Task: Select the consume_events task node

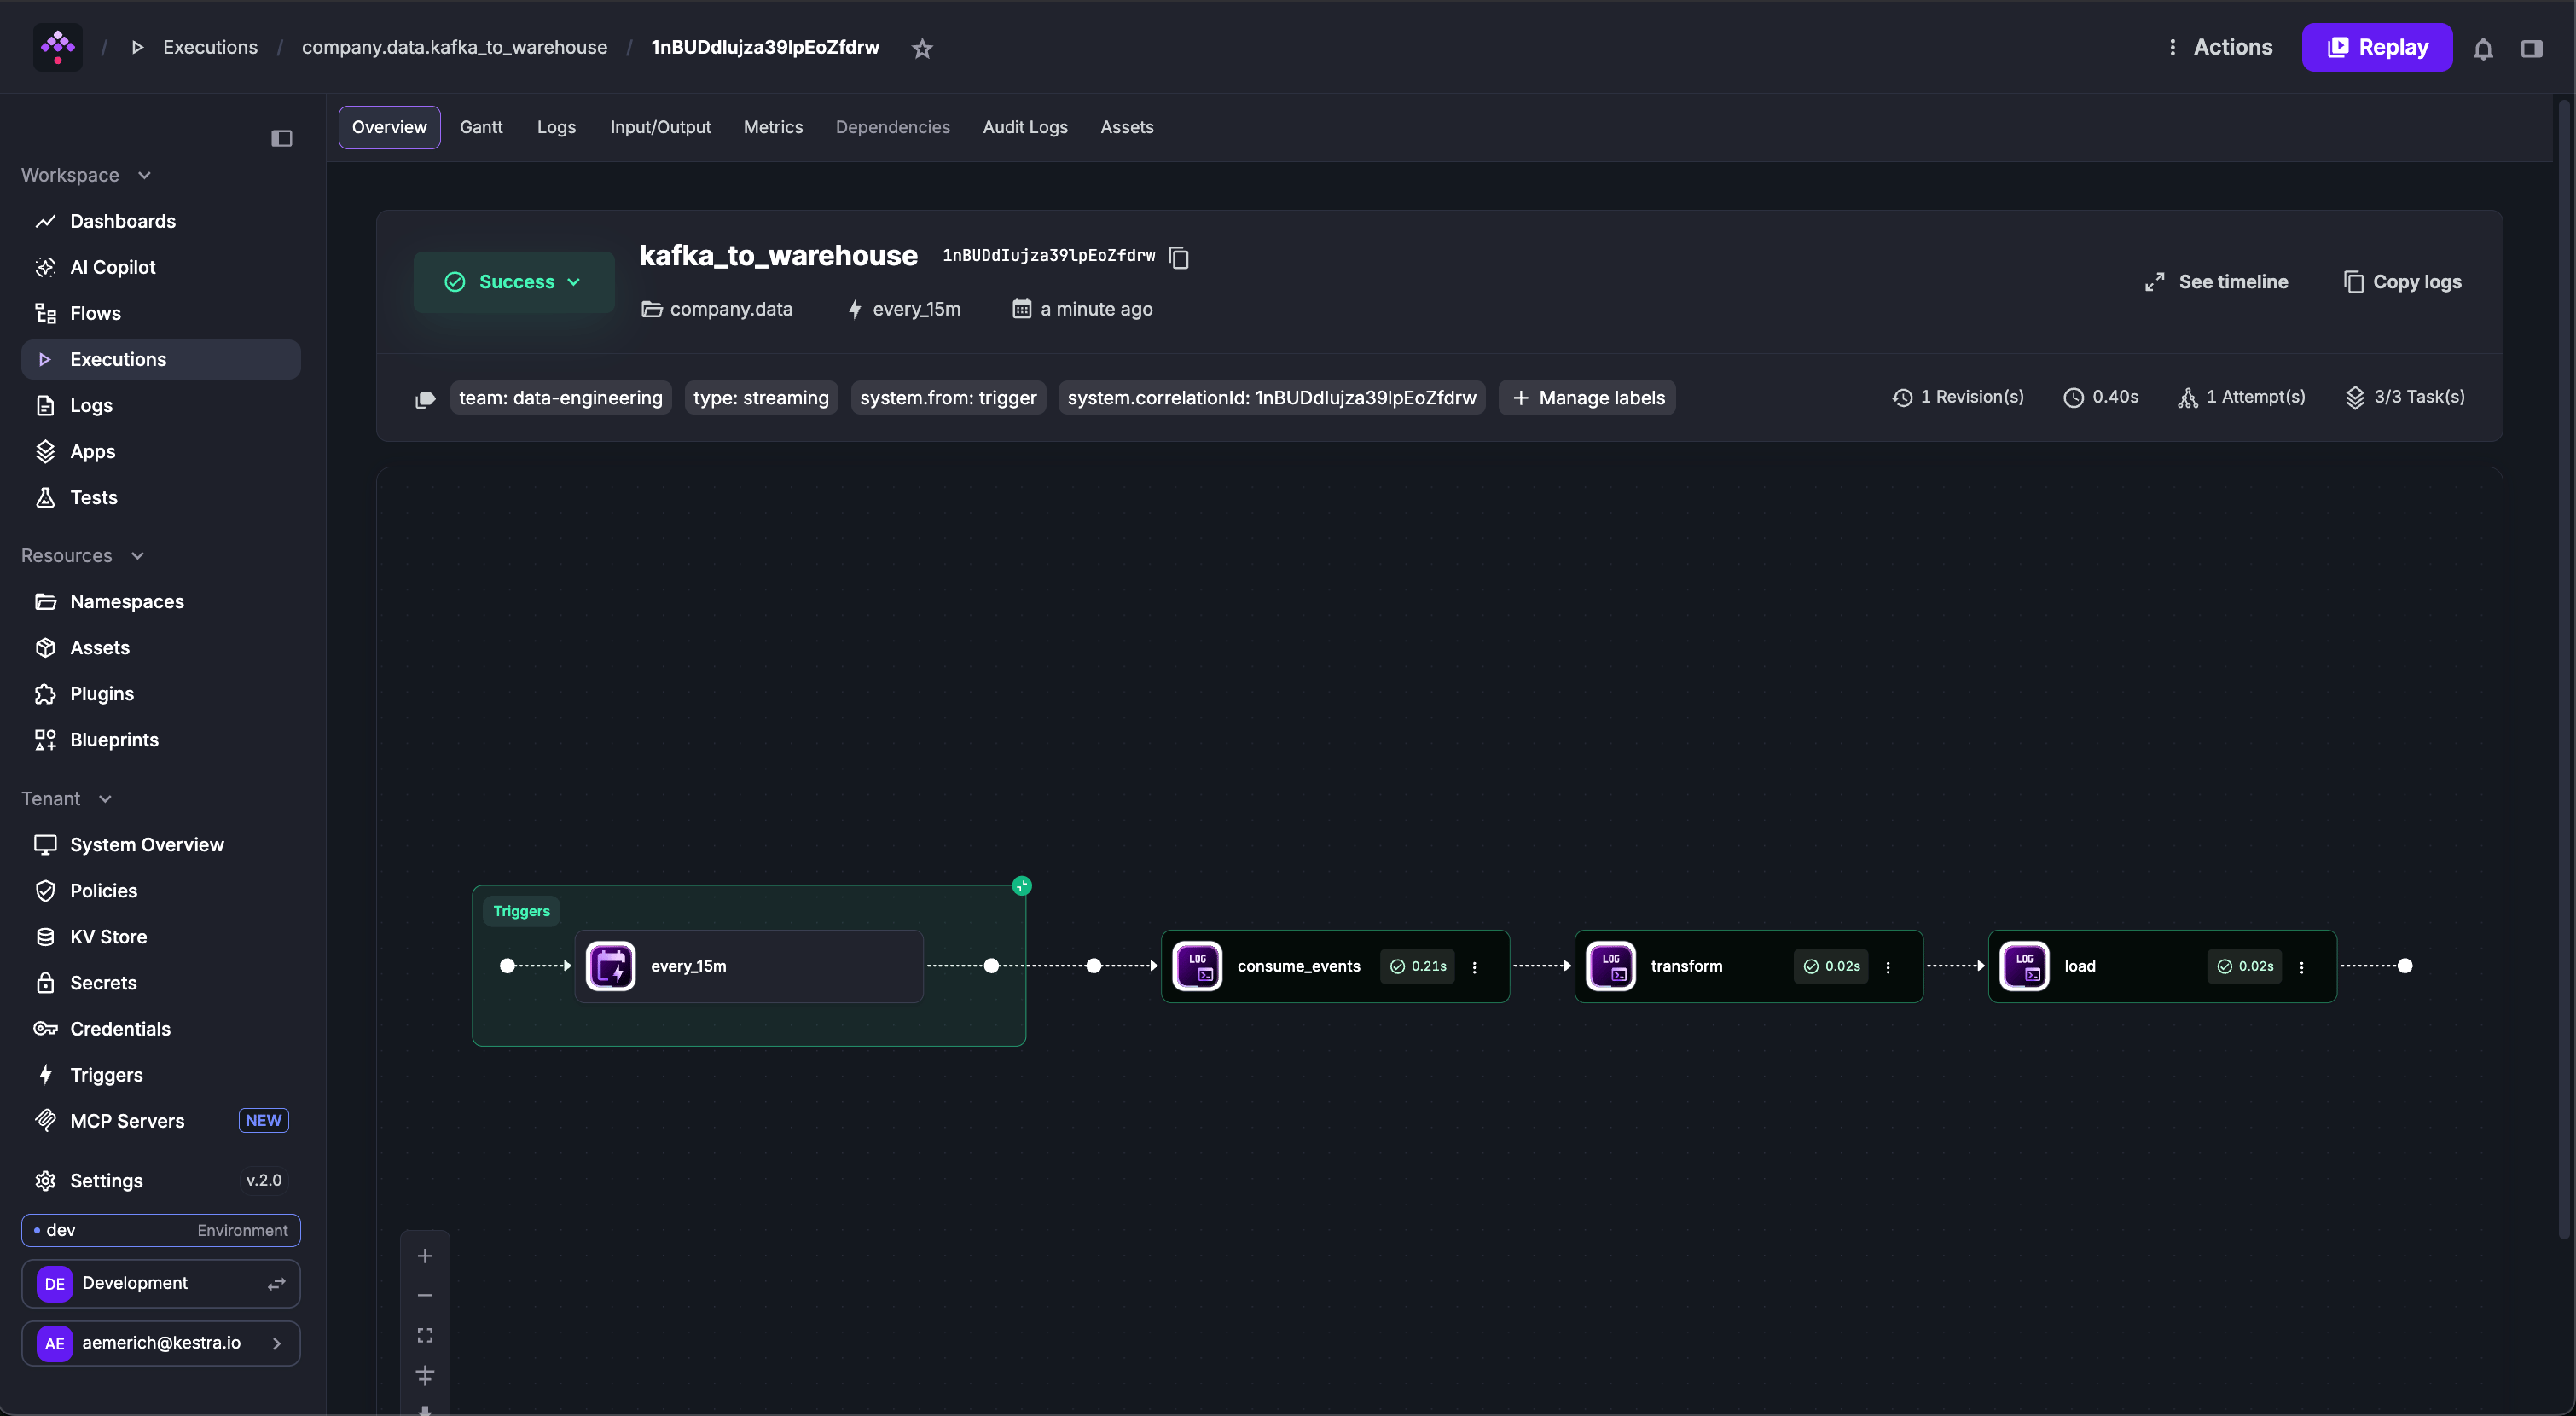Action: point(1335,966)
